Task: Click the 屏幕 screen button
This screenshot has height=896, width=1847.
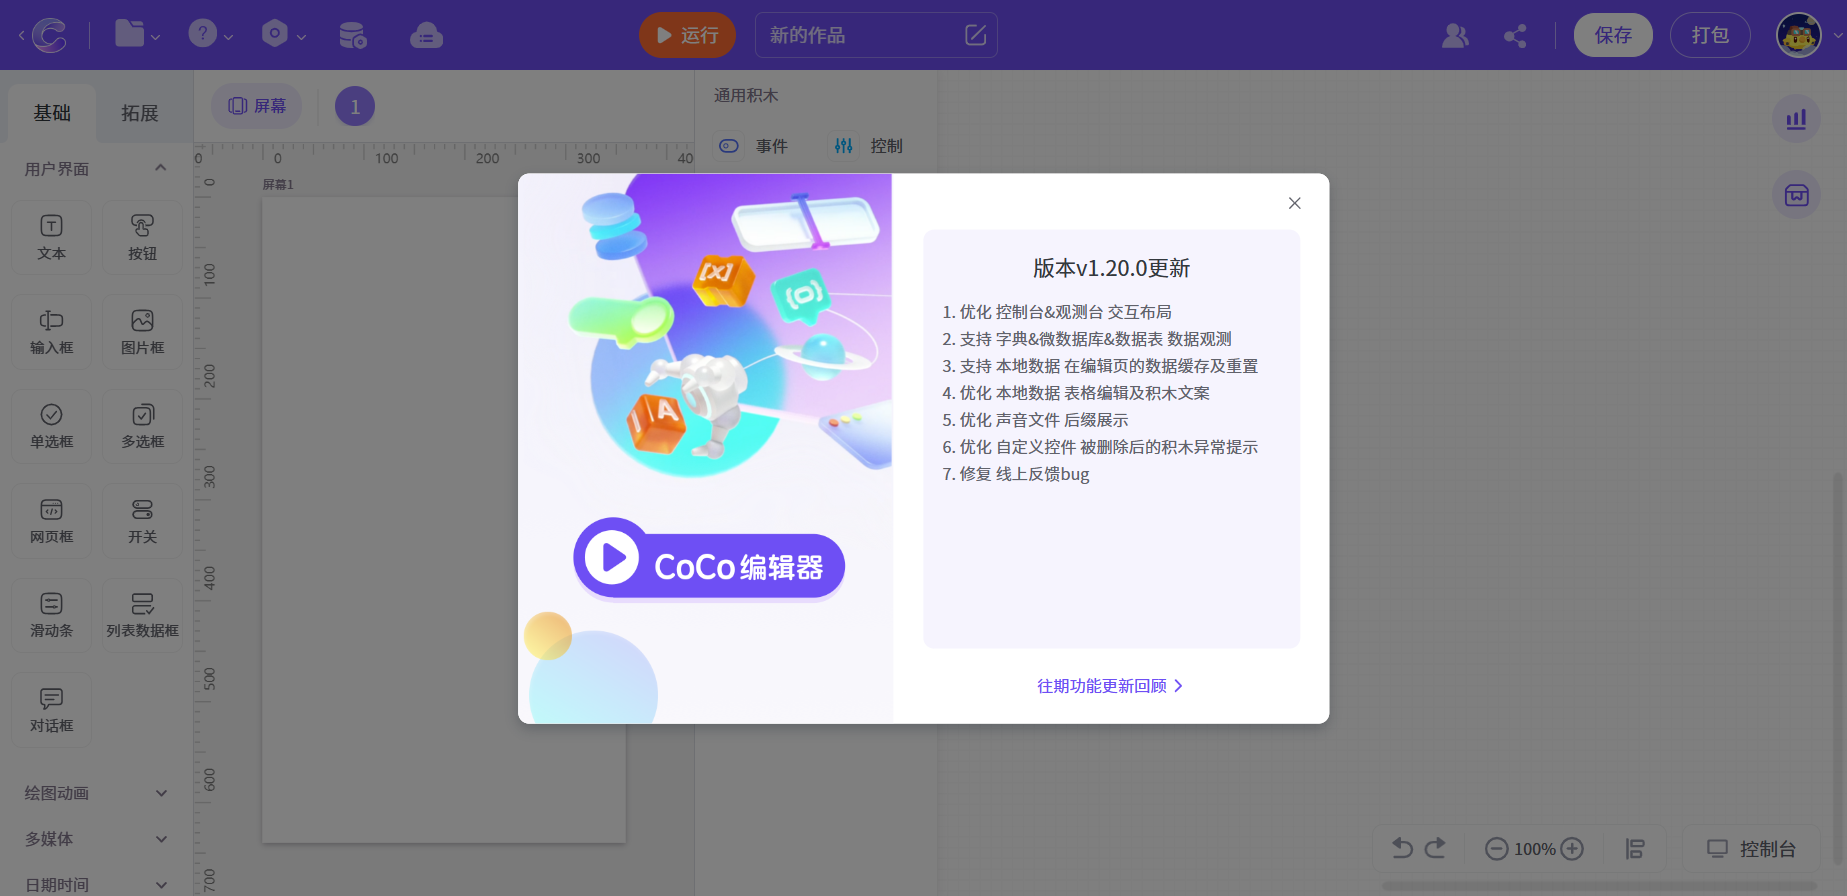Action: 257,106
